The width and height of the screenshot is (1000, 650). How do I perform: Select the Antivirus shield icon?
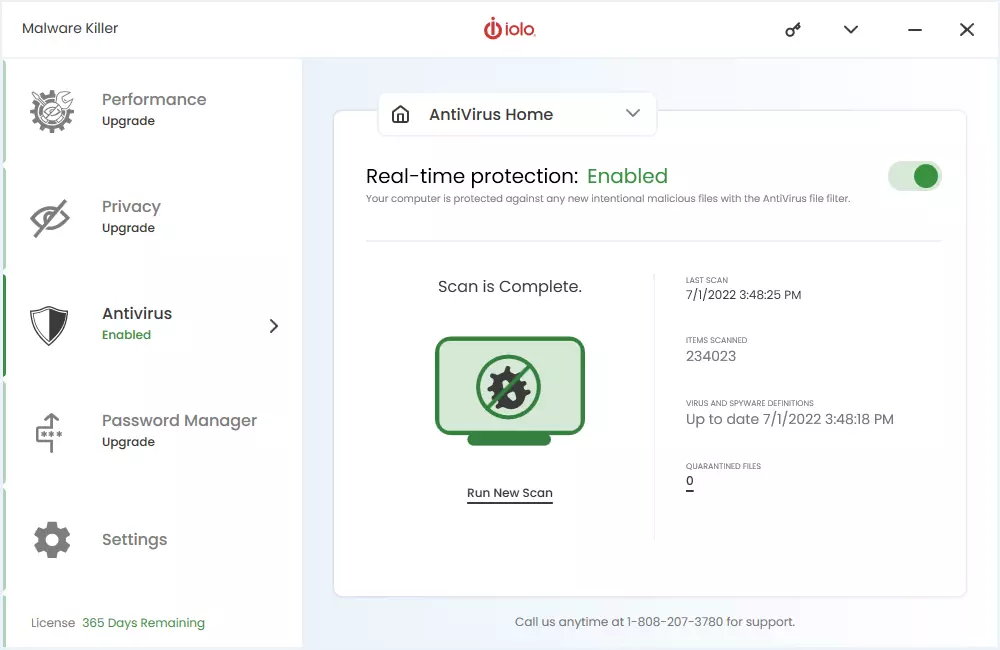pos(51,323)
